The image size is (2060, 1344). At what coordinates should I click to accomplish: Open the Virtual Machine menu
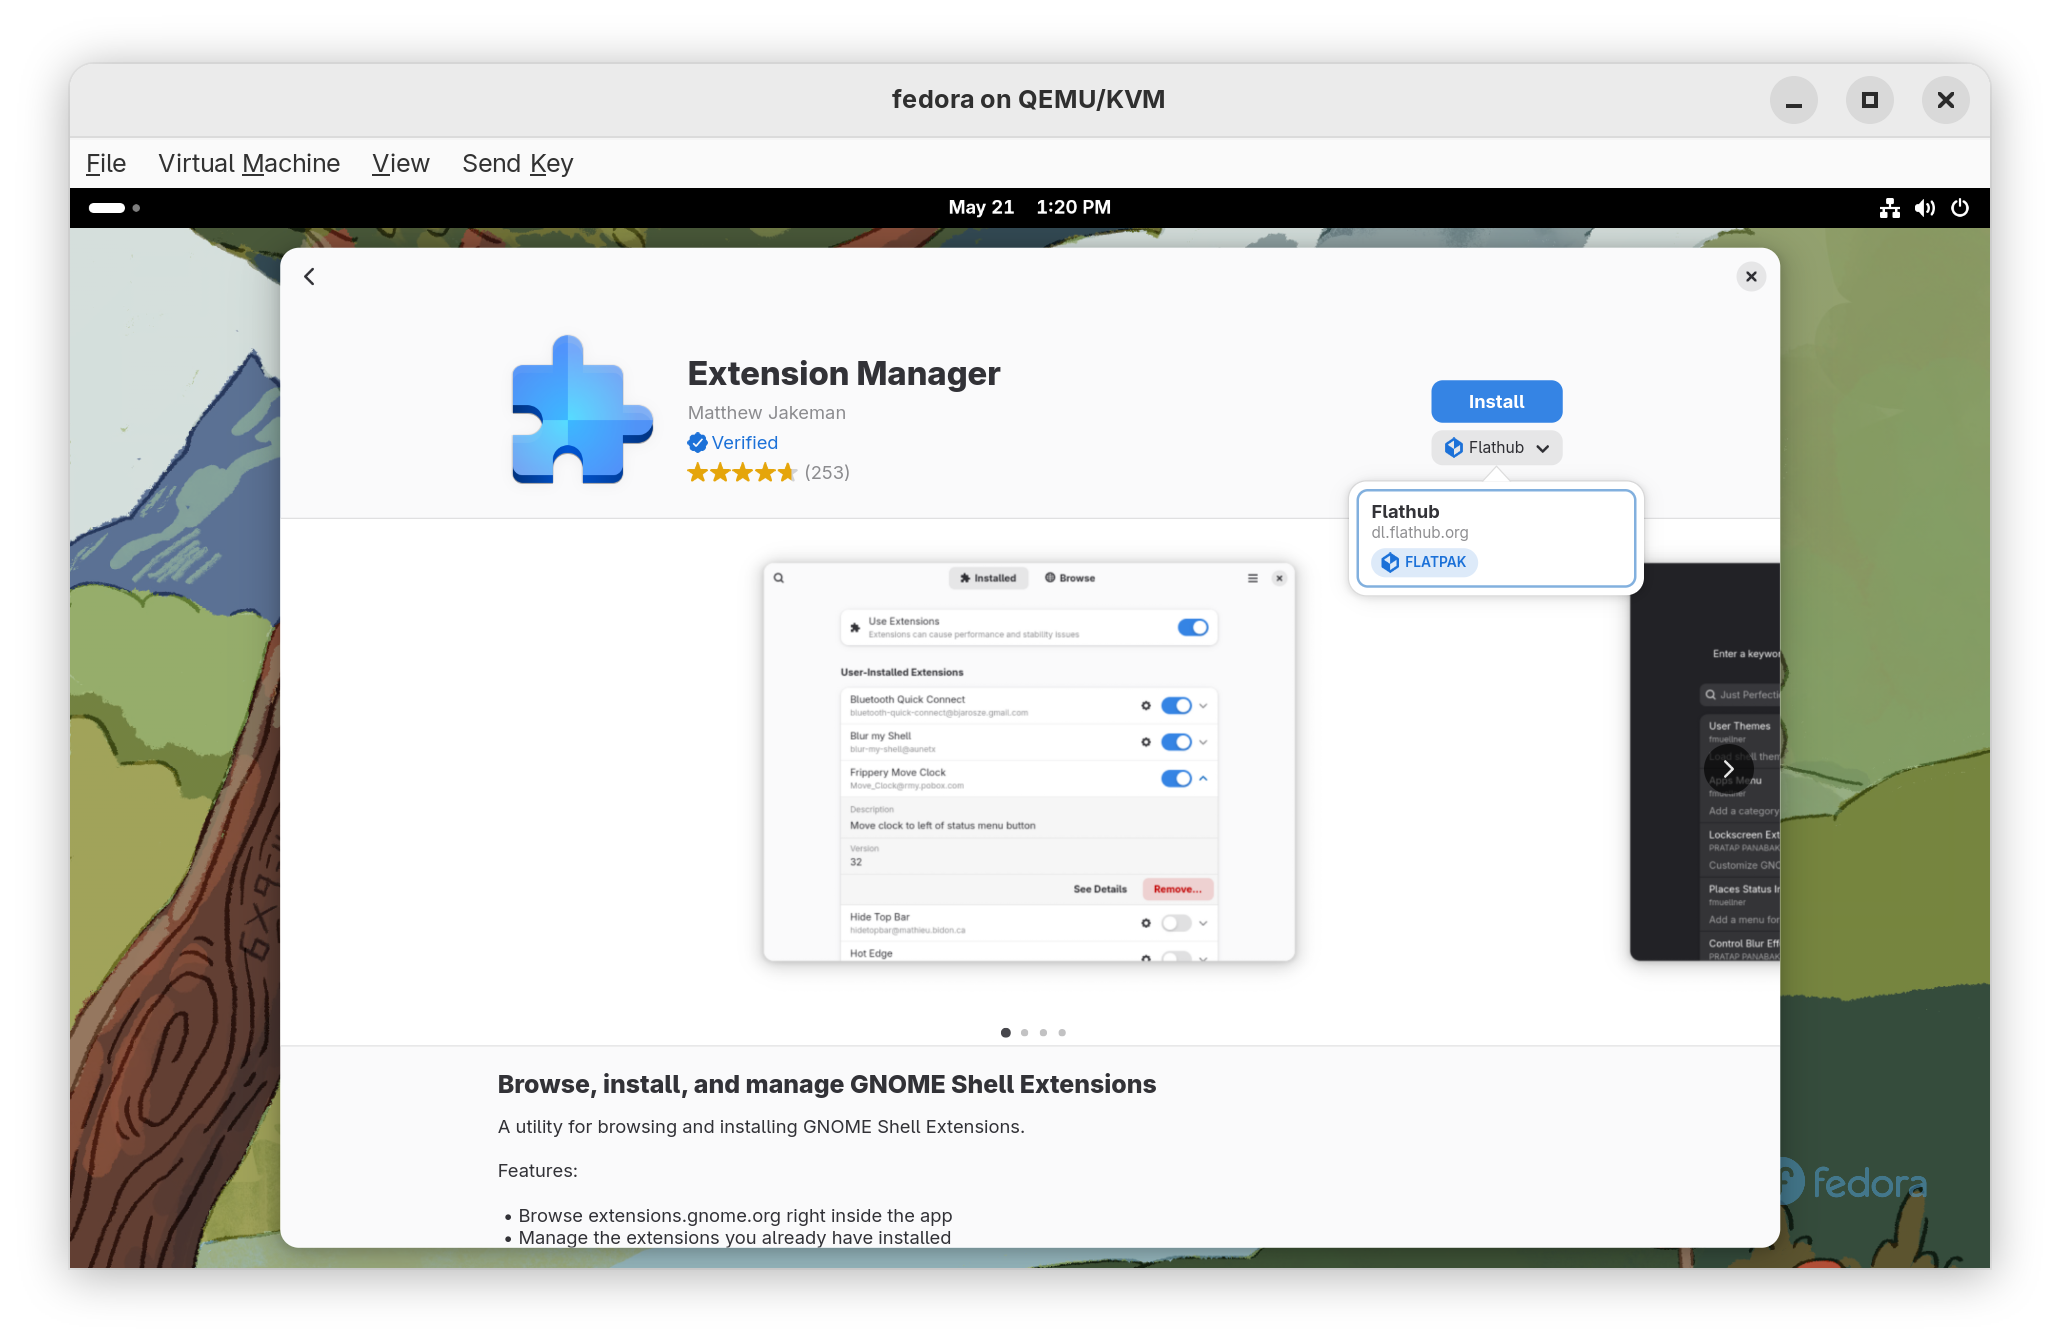(249, 163)
